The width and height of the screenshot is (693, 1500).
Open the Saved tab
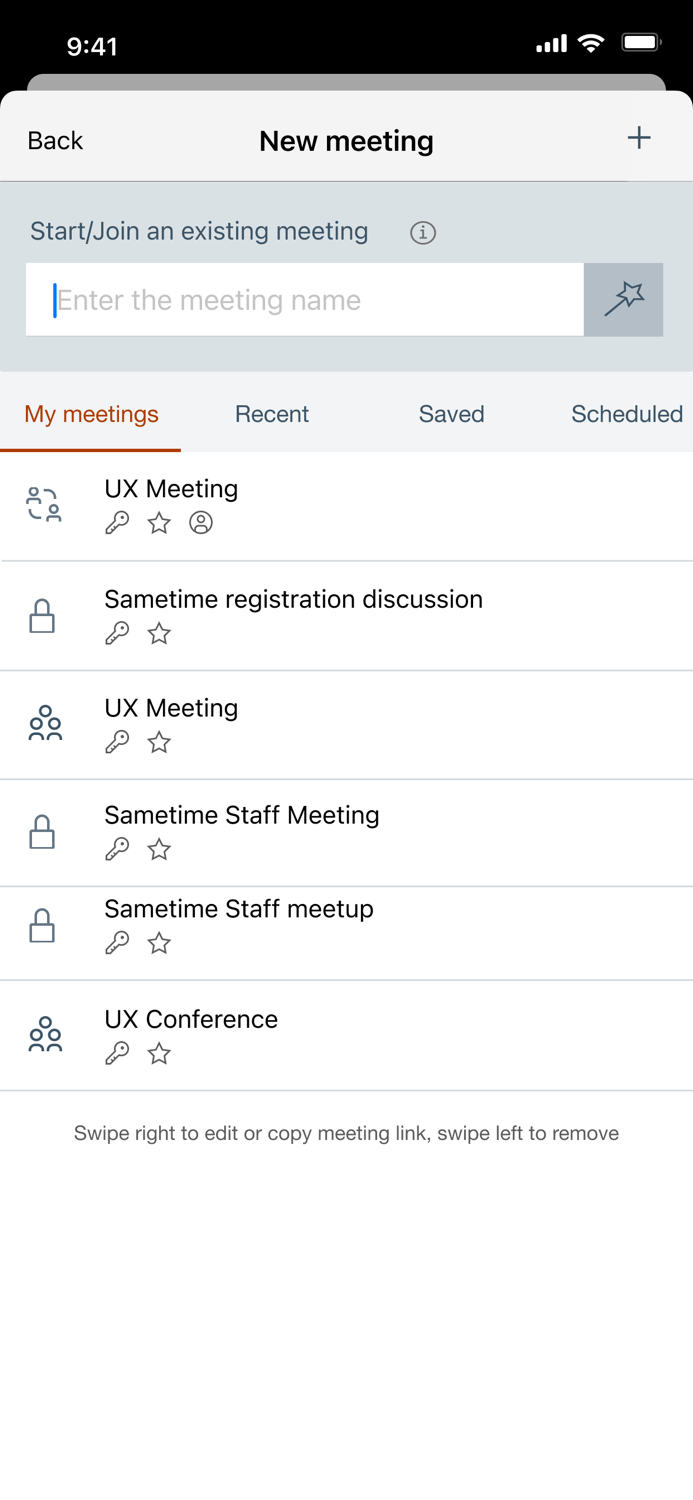451,413
